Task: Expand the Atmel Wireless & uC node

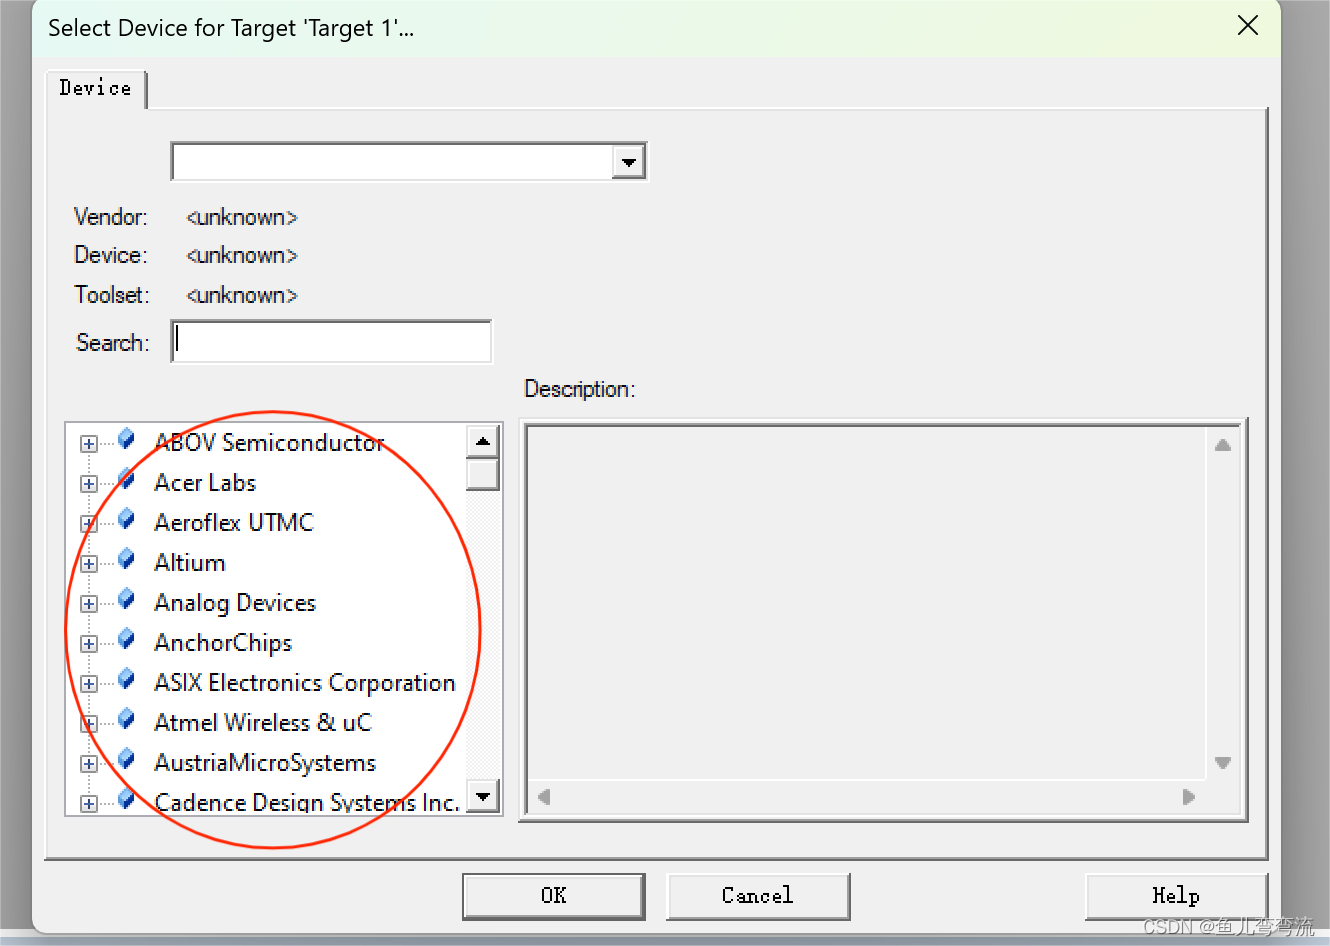Action: point(89,724)
